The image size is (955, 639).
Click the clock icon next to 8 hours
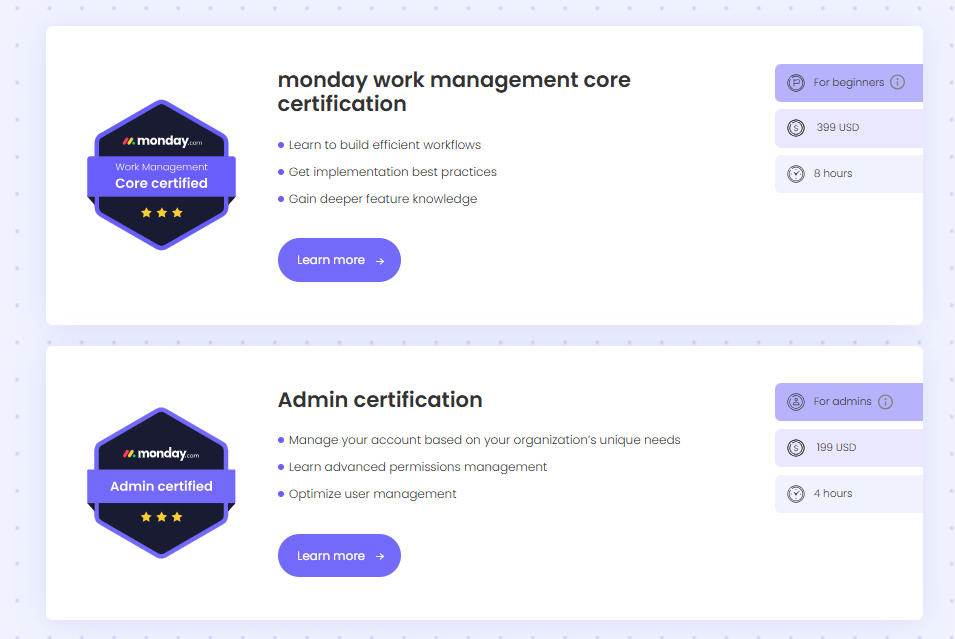(796, 174)
